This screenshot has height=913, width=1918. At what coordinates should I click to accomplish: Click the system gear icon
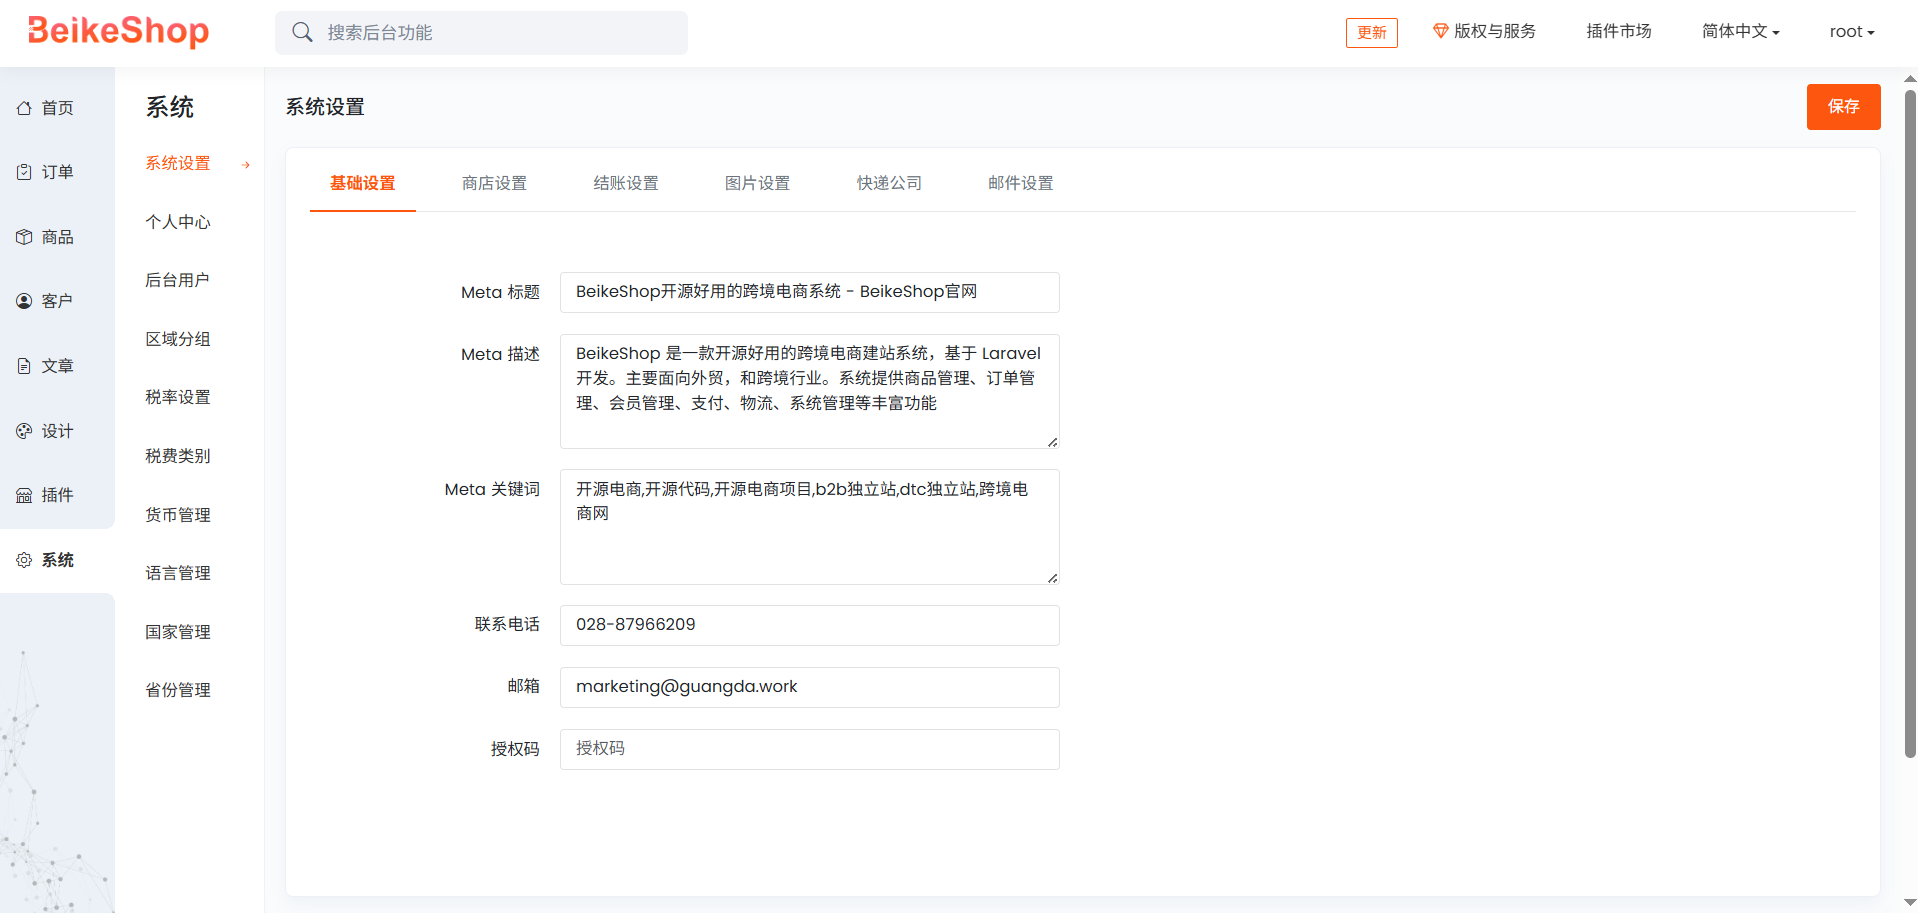(24, 560)
